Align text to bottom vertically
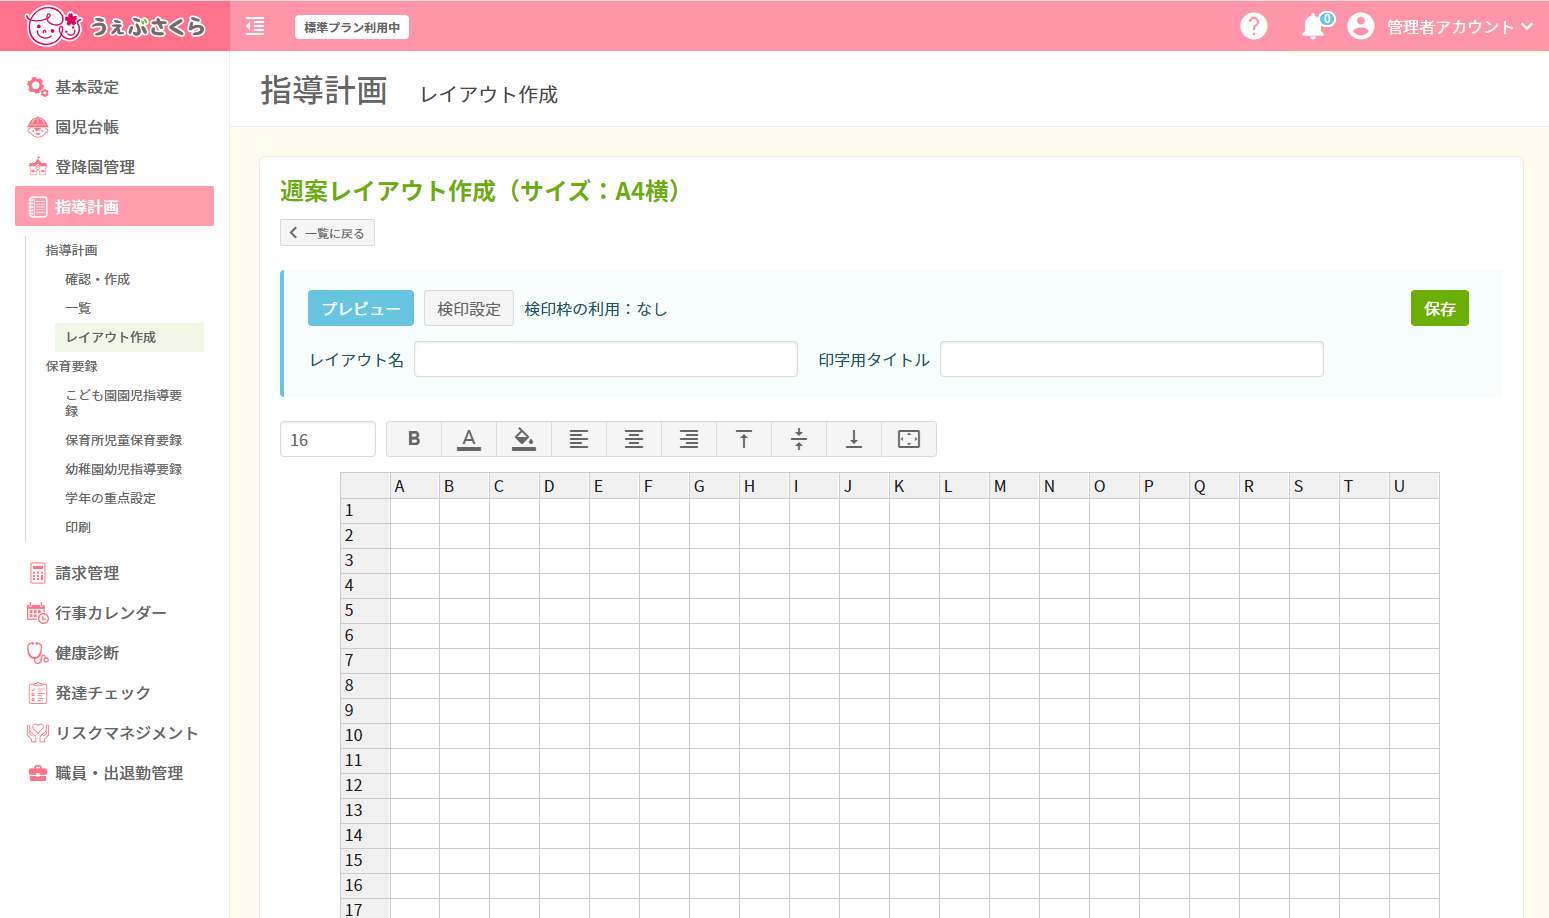Viewport: 1549px width, 918px height. 854,439
